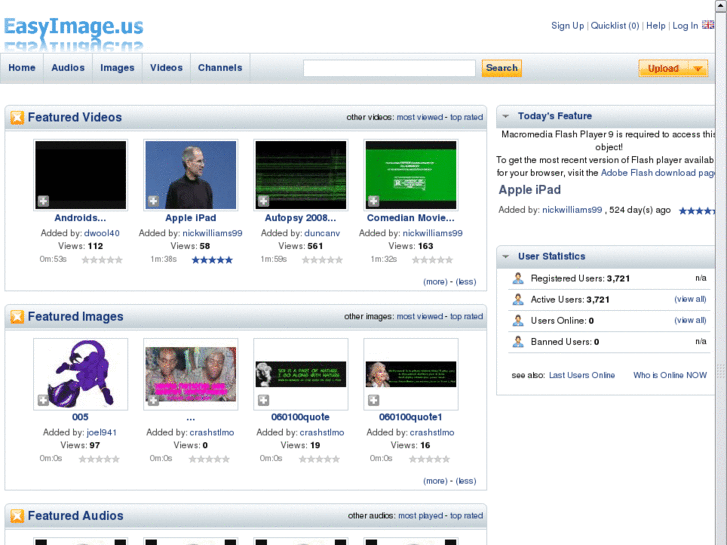
Task: Open the Autopsy 2008 video thumbnail
Action: pyautogui.click(x=301, y=175)
